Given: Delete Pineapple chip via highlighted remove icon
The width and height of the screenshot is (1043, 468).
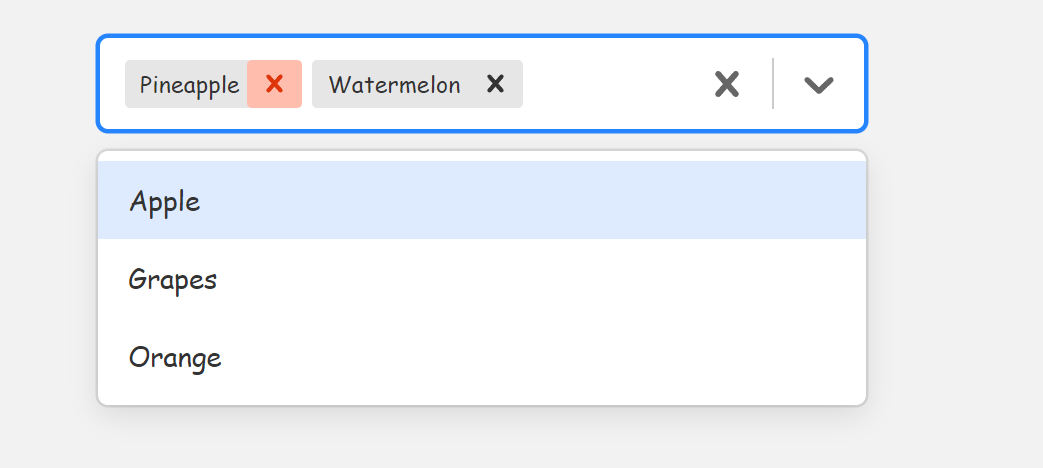Looking at the screenshot, I should [x=274, y=84].
